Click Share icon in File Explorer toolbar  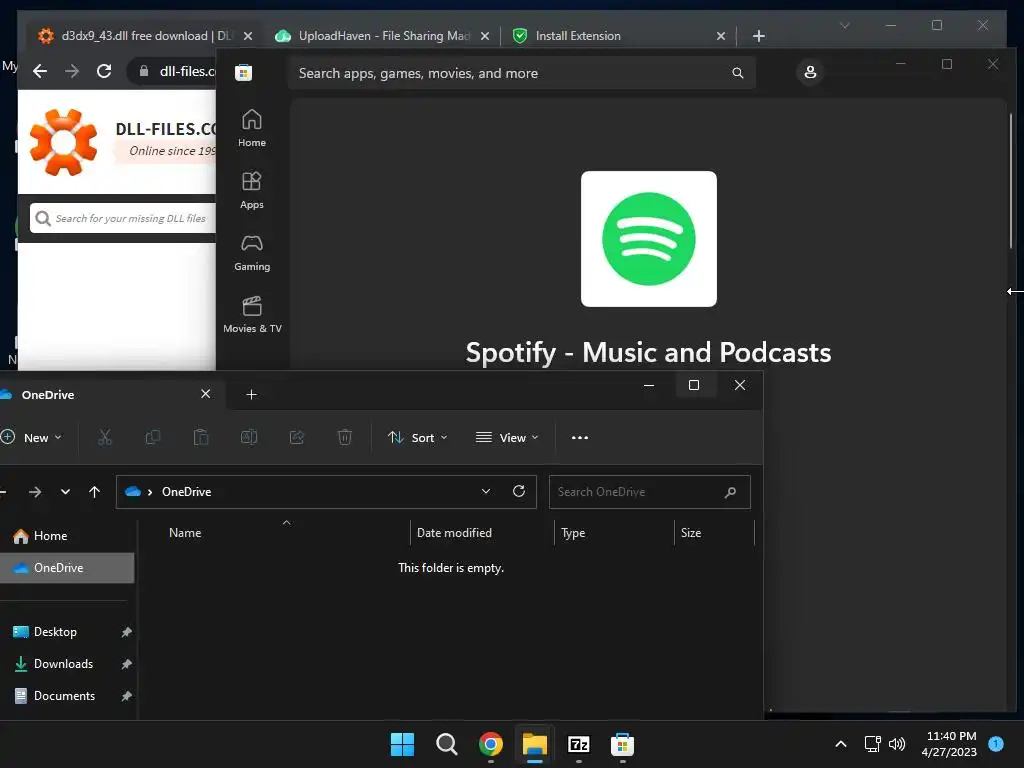click(x=297, y=438)
